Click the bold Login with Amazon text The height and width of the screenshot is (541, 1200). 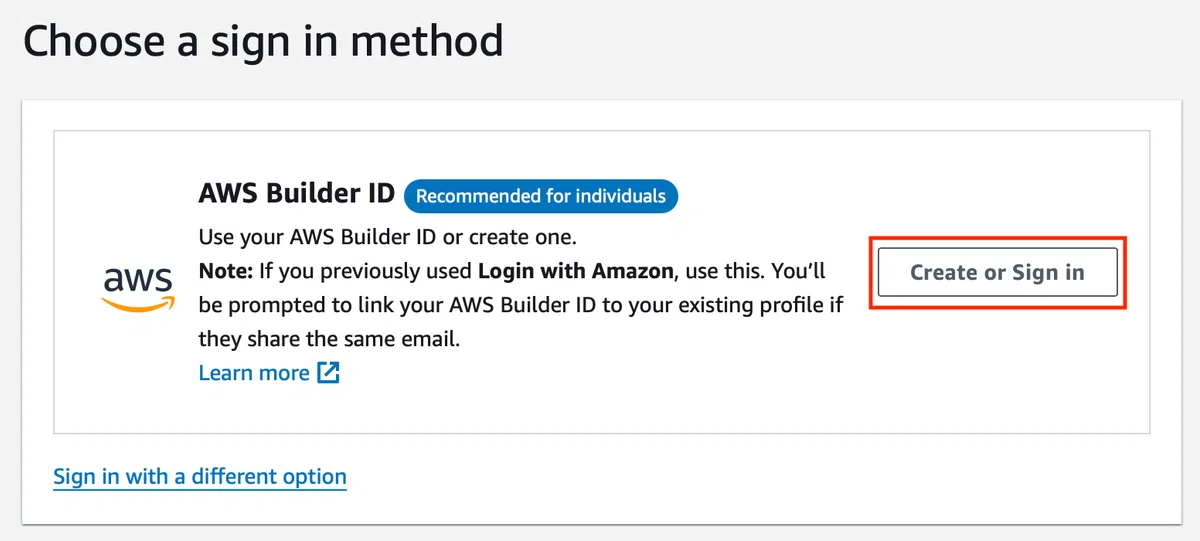574,272
